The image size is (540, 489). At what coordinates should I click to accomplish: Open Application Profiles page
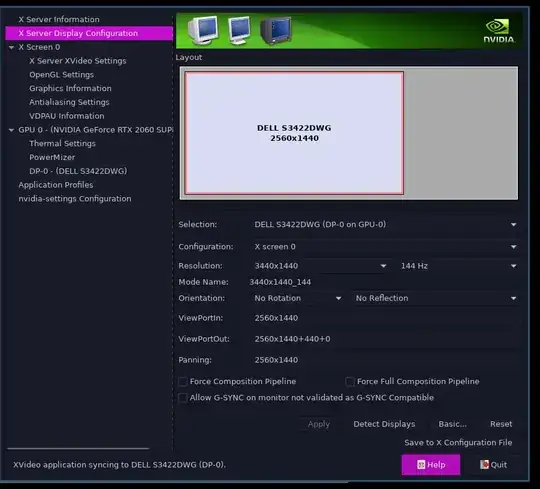56,185
